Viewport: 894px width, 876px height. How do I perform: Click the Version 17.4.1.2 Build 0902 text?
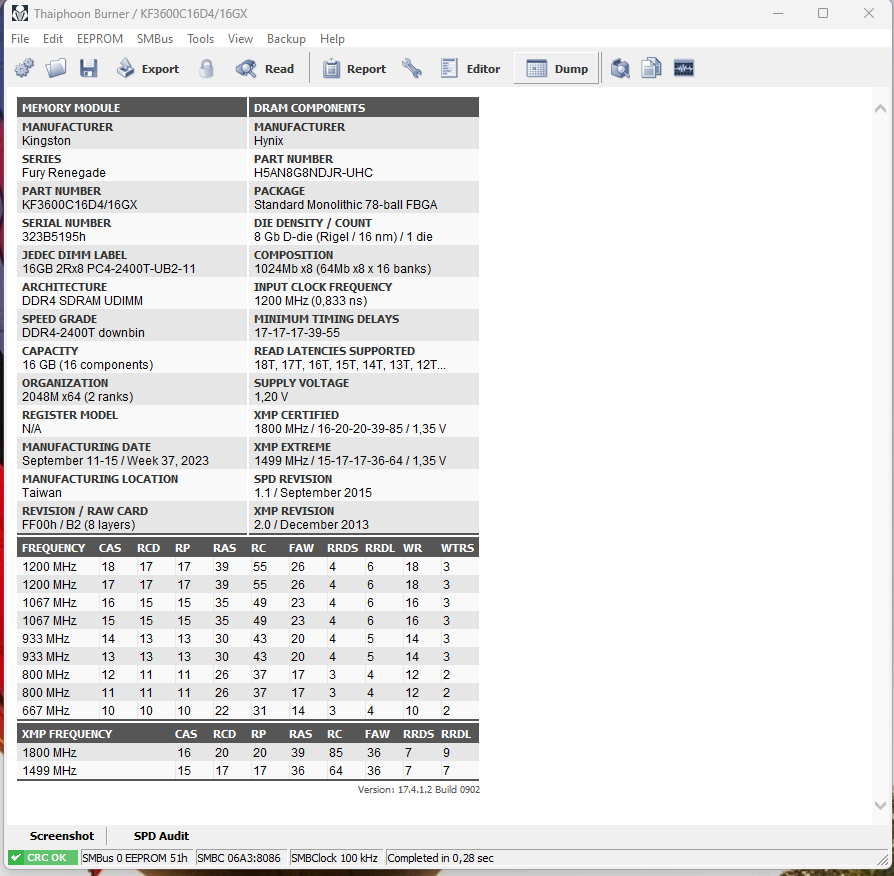pos(418,789)
